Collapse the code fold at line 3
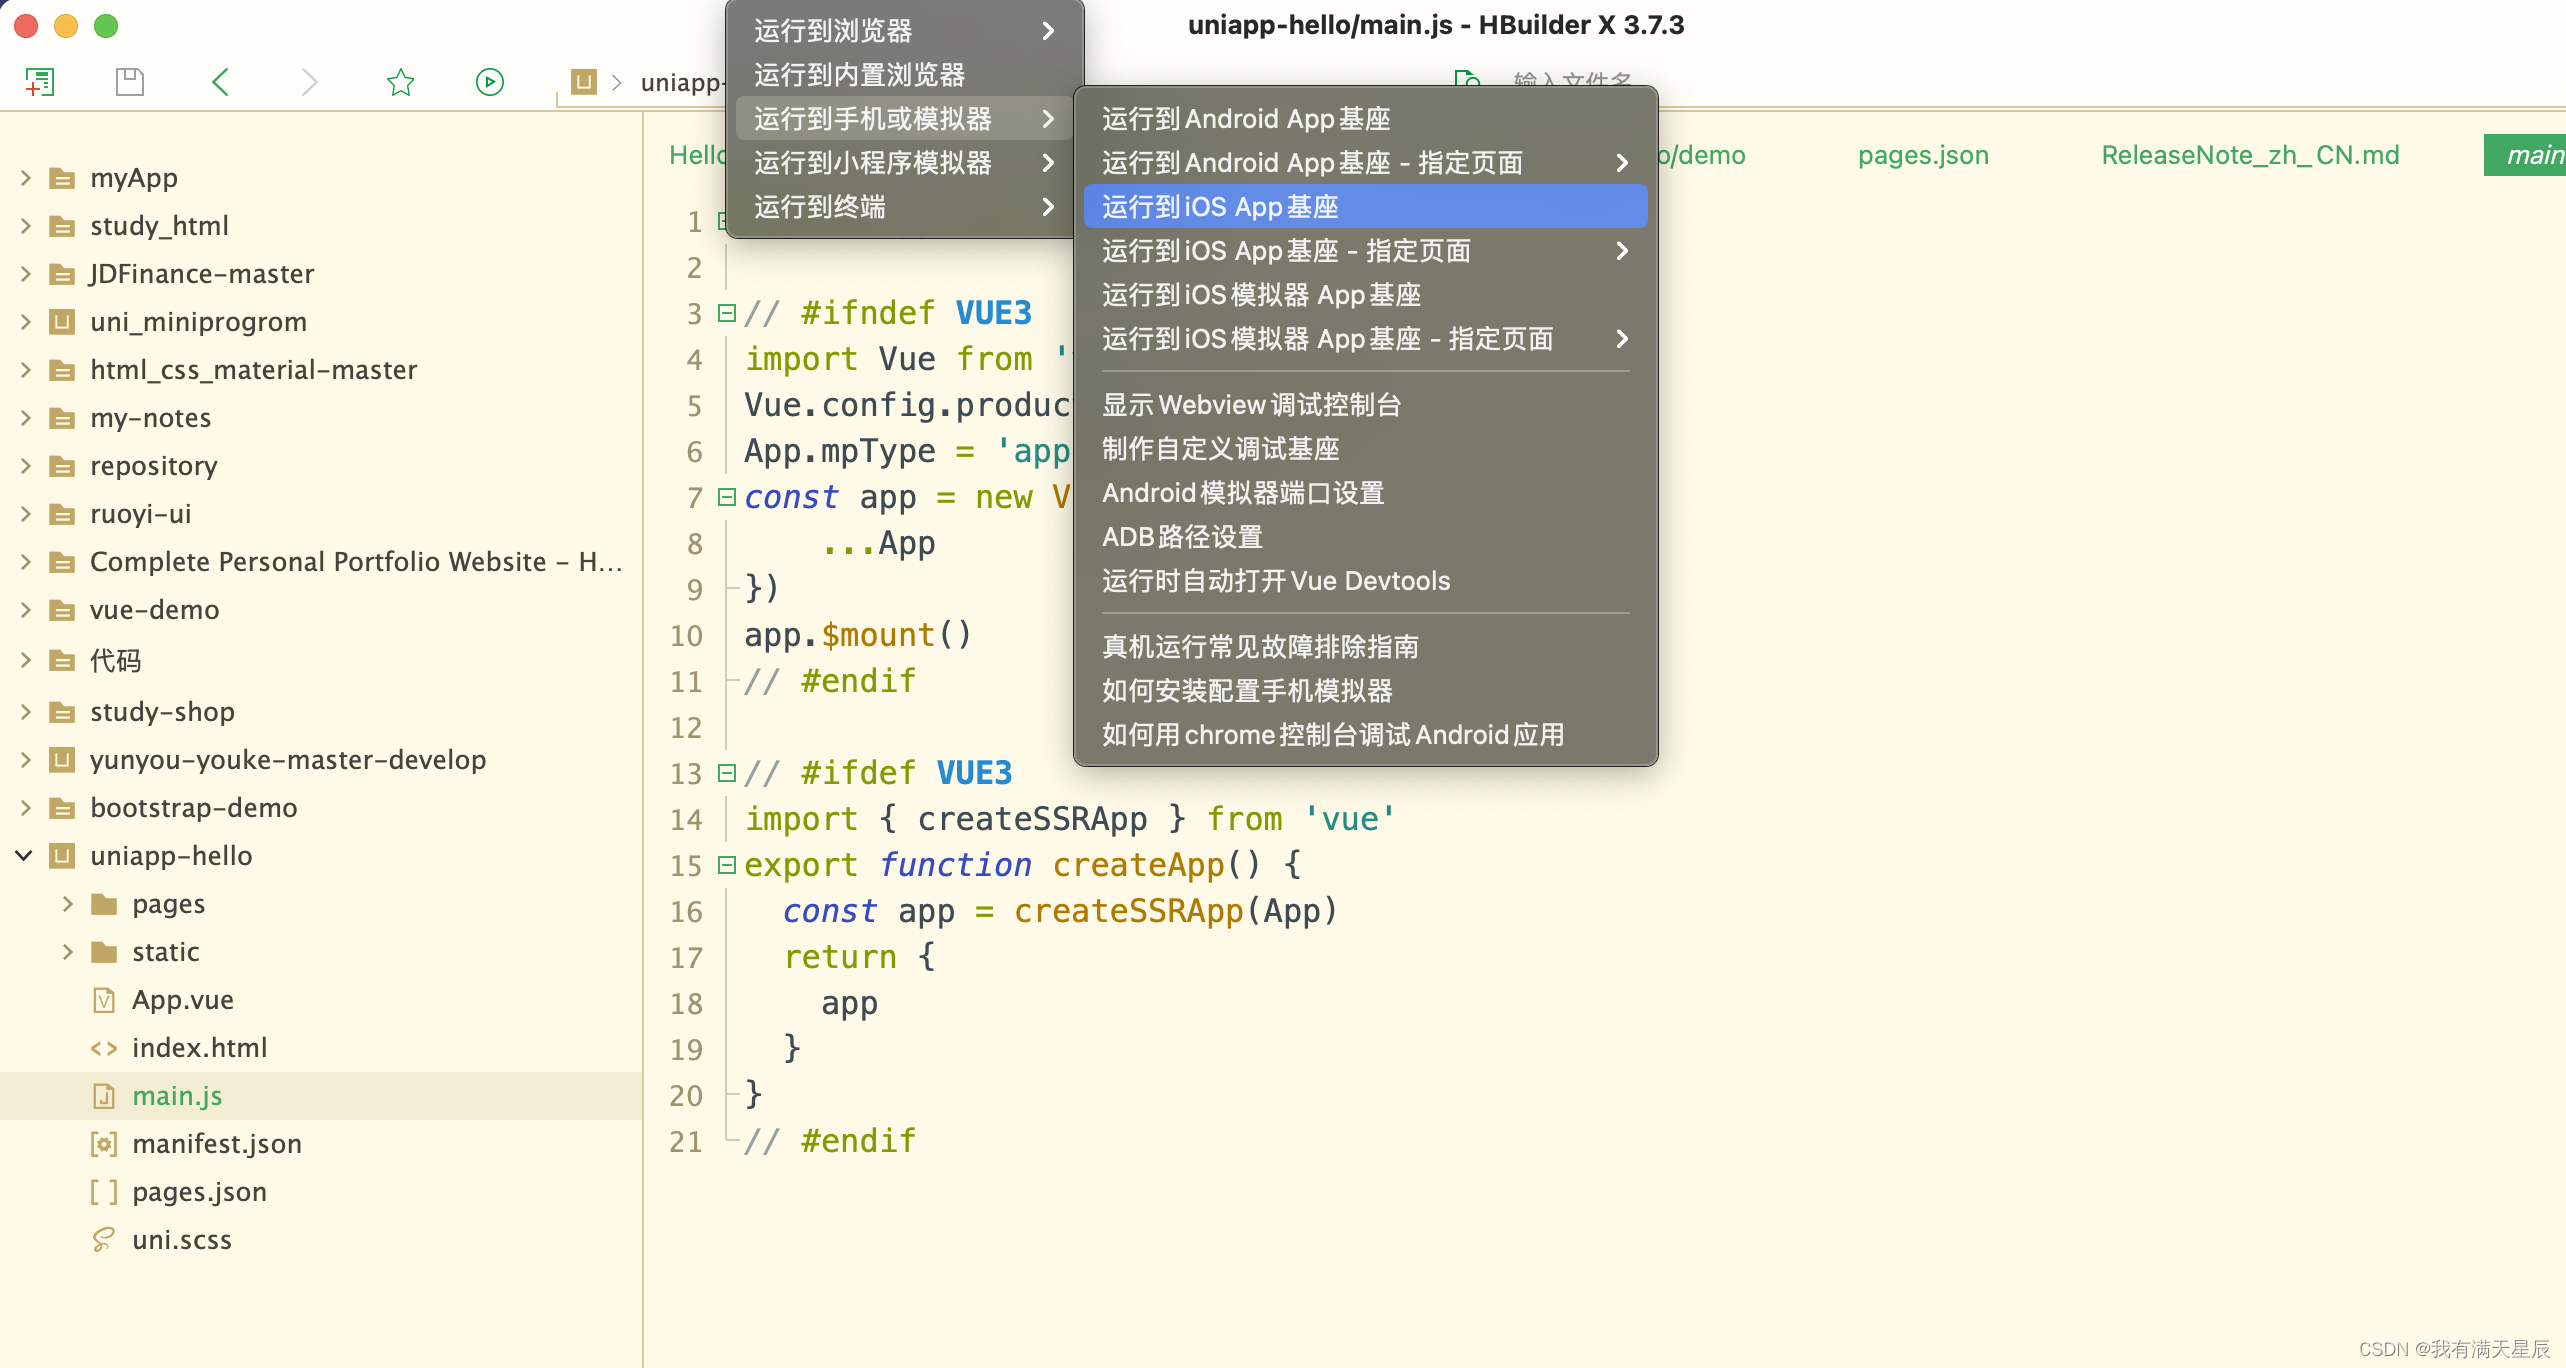Screen dimensions: 2566x1368 pyautogui.click(x=727, y=313)
